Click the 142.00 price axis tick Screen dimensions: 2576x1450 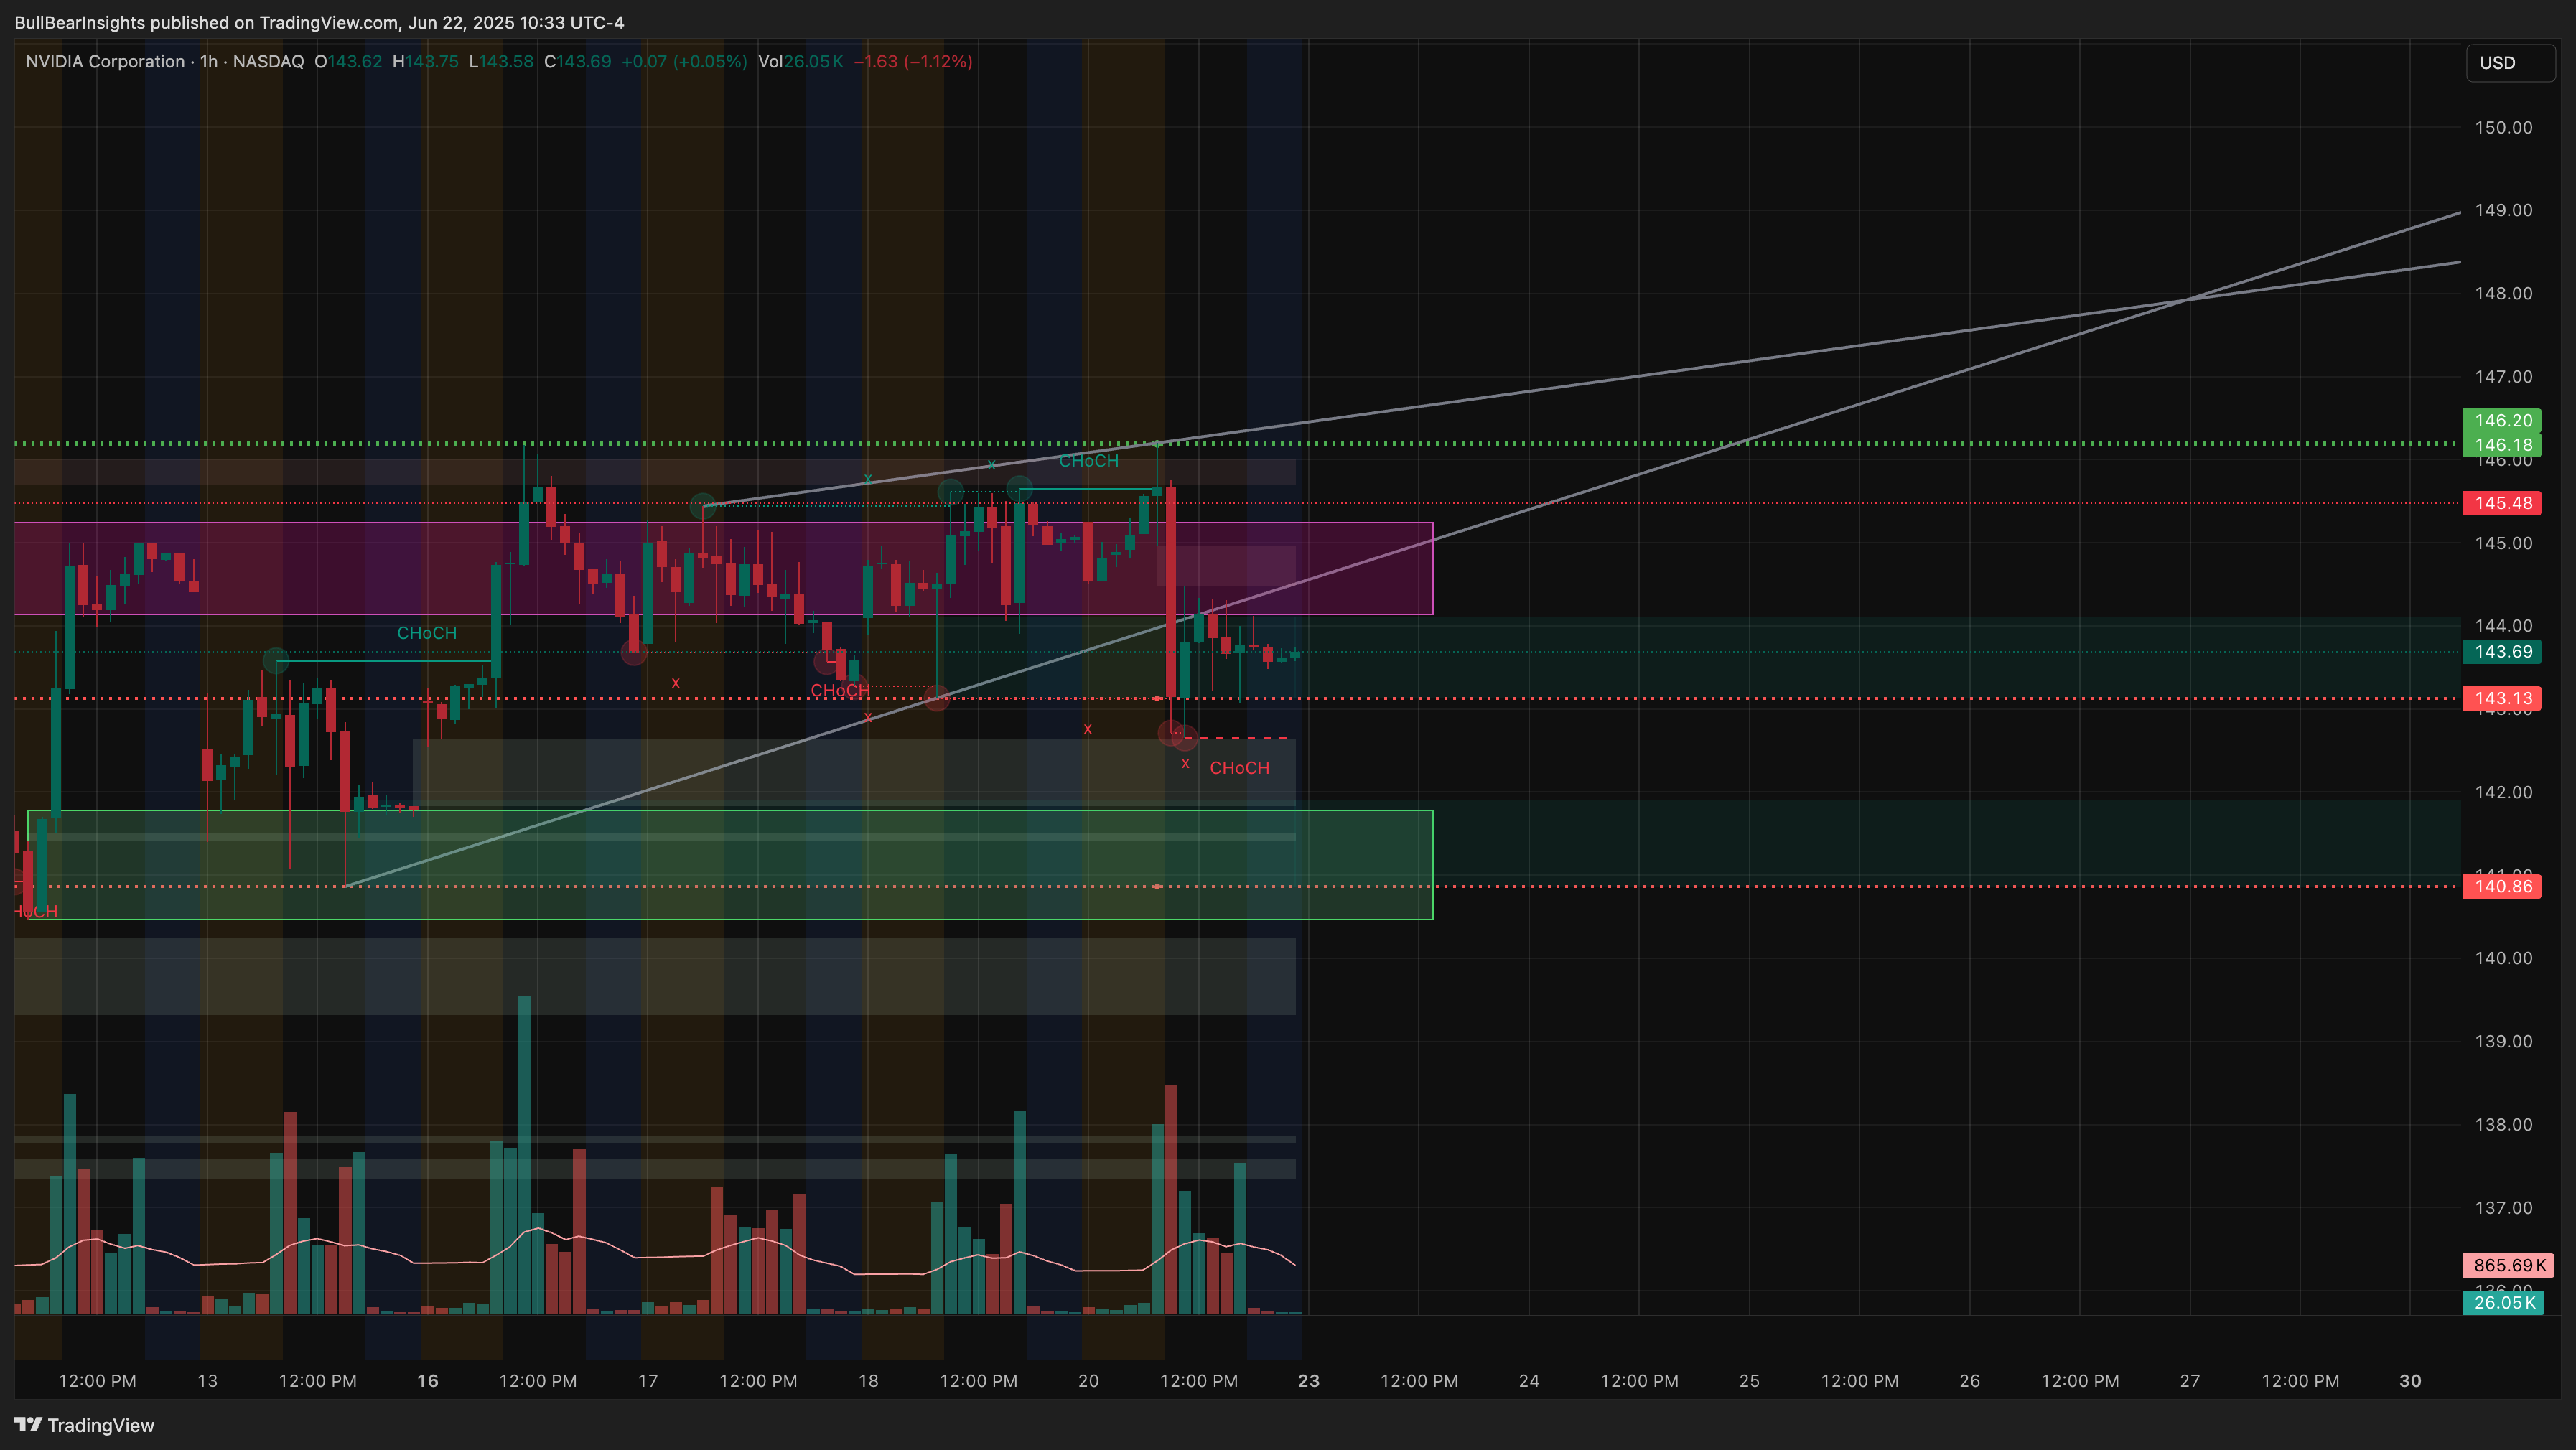(x=2503, y=792)
